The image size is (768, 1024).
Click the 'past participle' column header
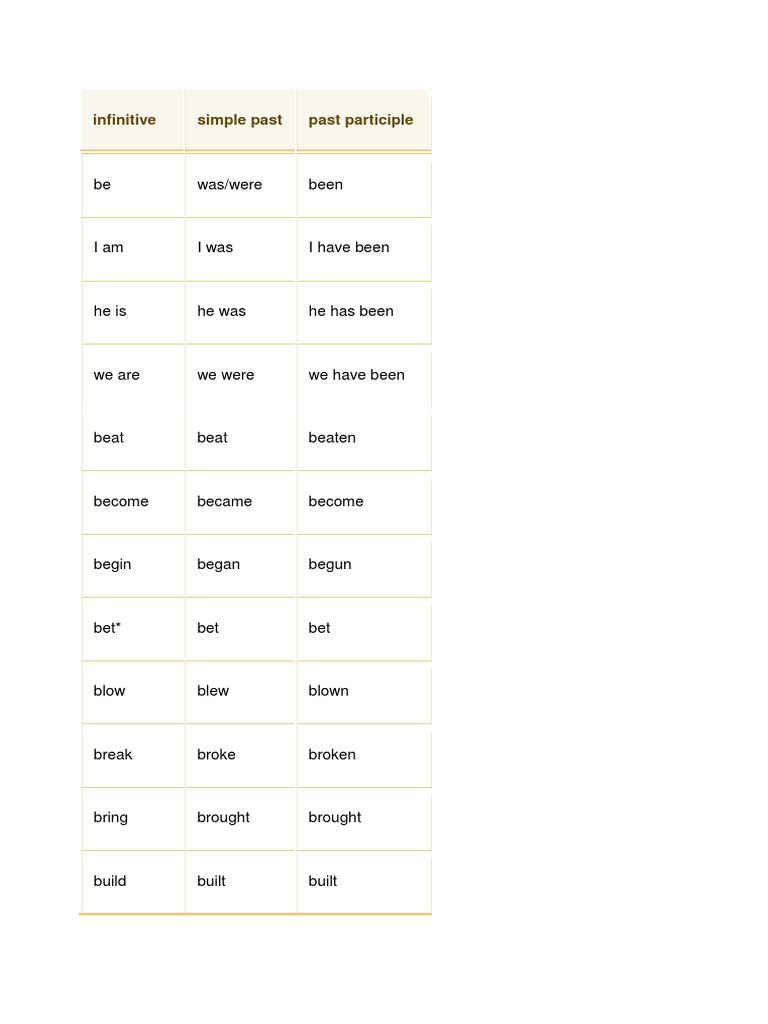pyautogui.click(x=360, y=120)
